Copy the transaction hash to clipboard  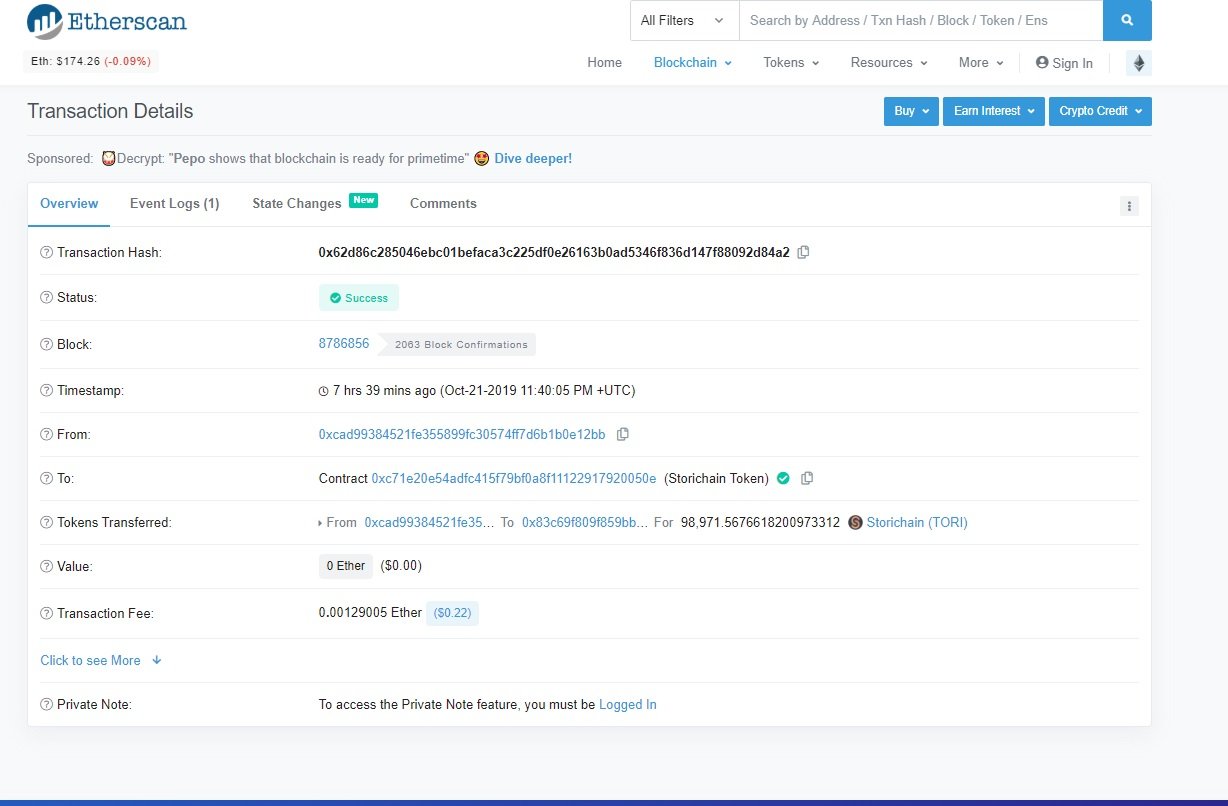point(803,252)
